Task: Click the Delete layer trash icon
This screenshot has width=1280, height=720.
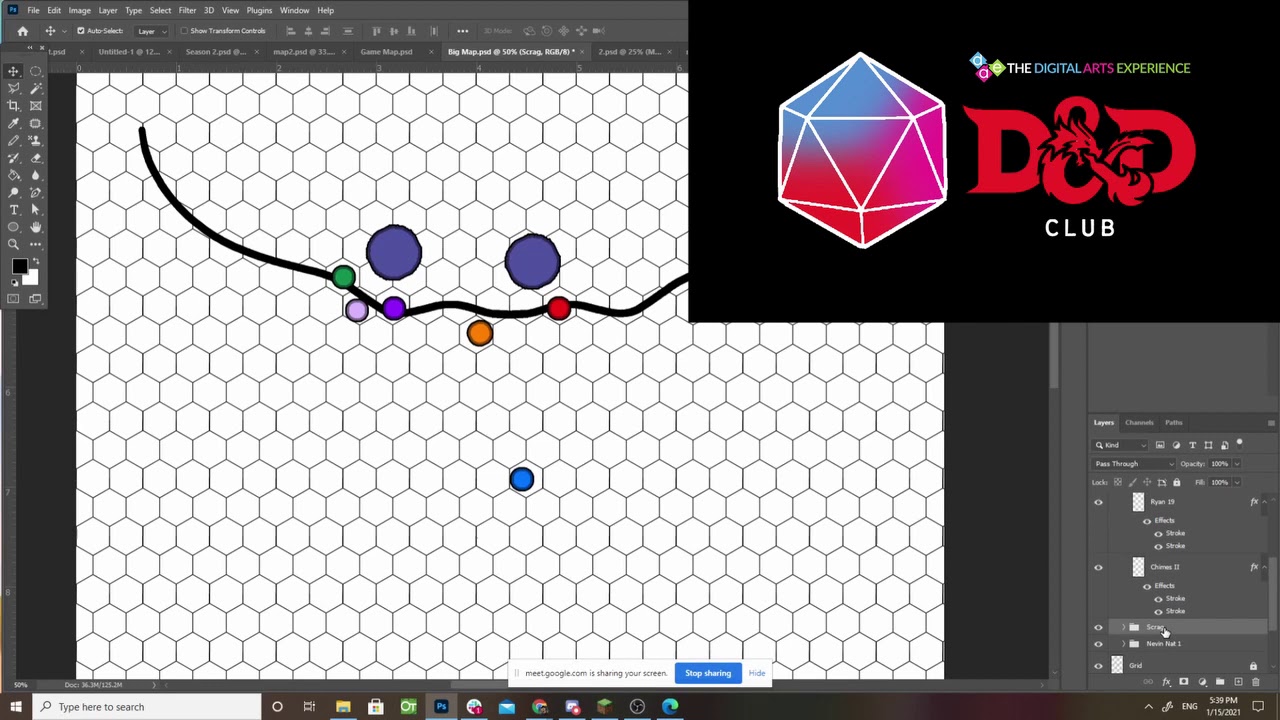Action: pyautogui.click(x=1256, y=682)
